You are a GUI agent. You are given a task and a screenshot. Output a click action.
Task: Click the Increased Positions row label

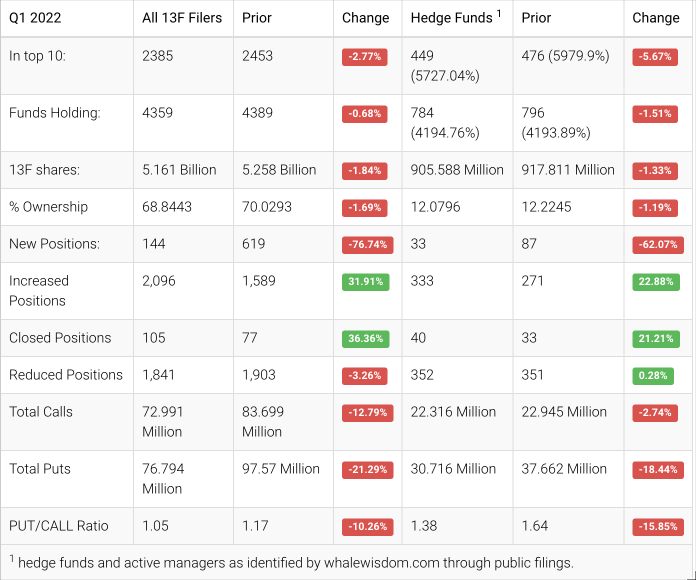38,291
